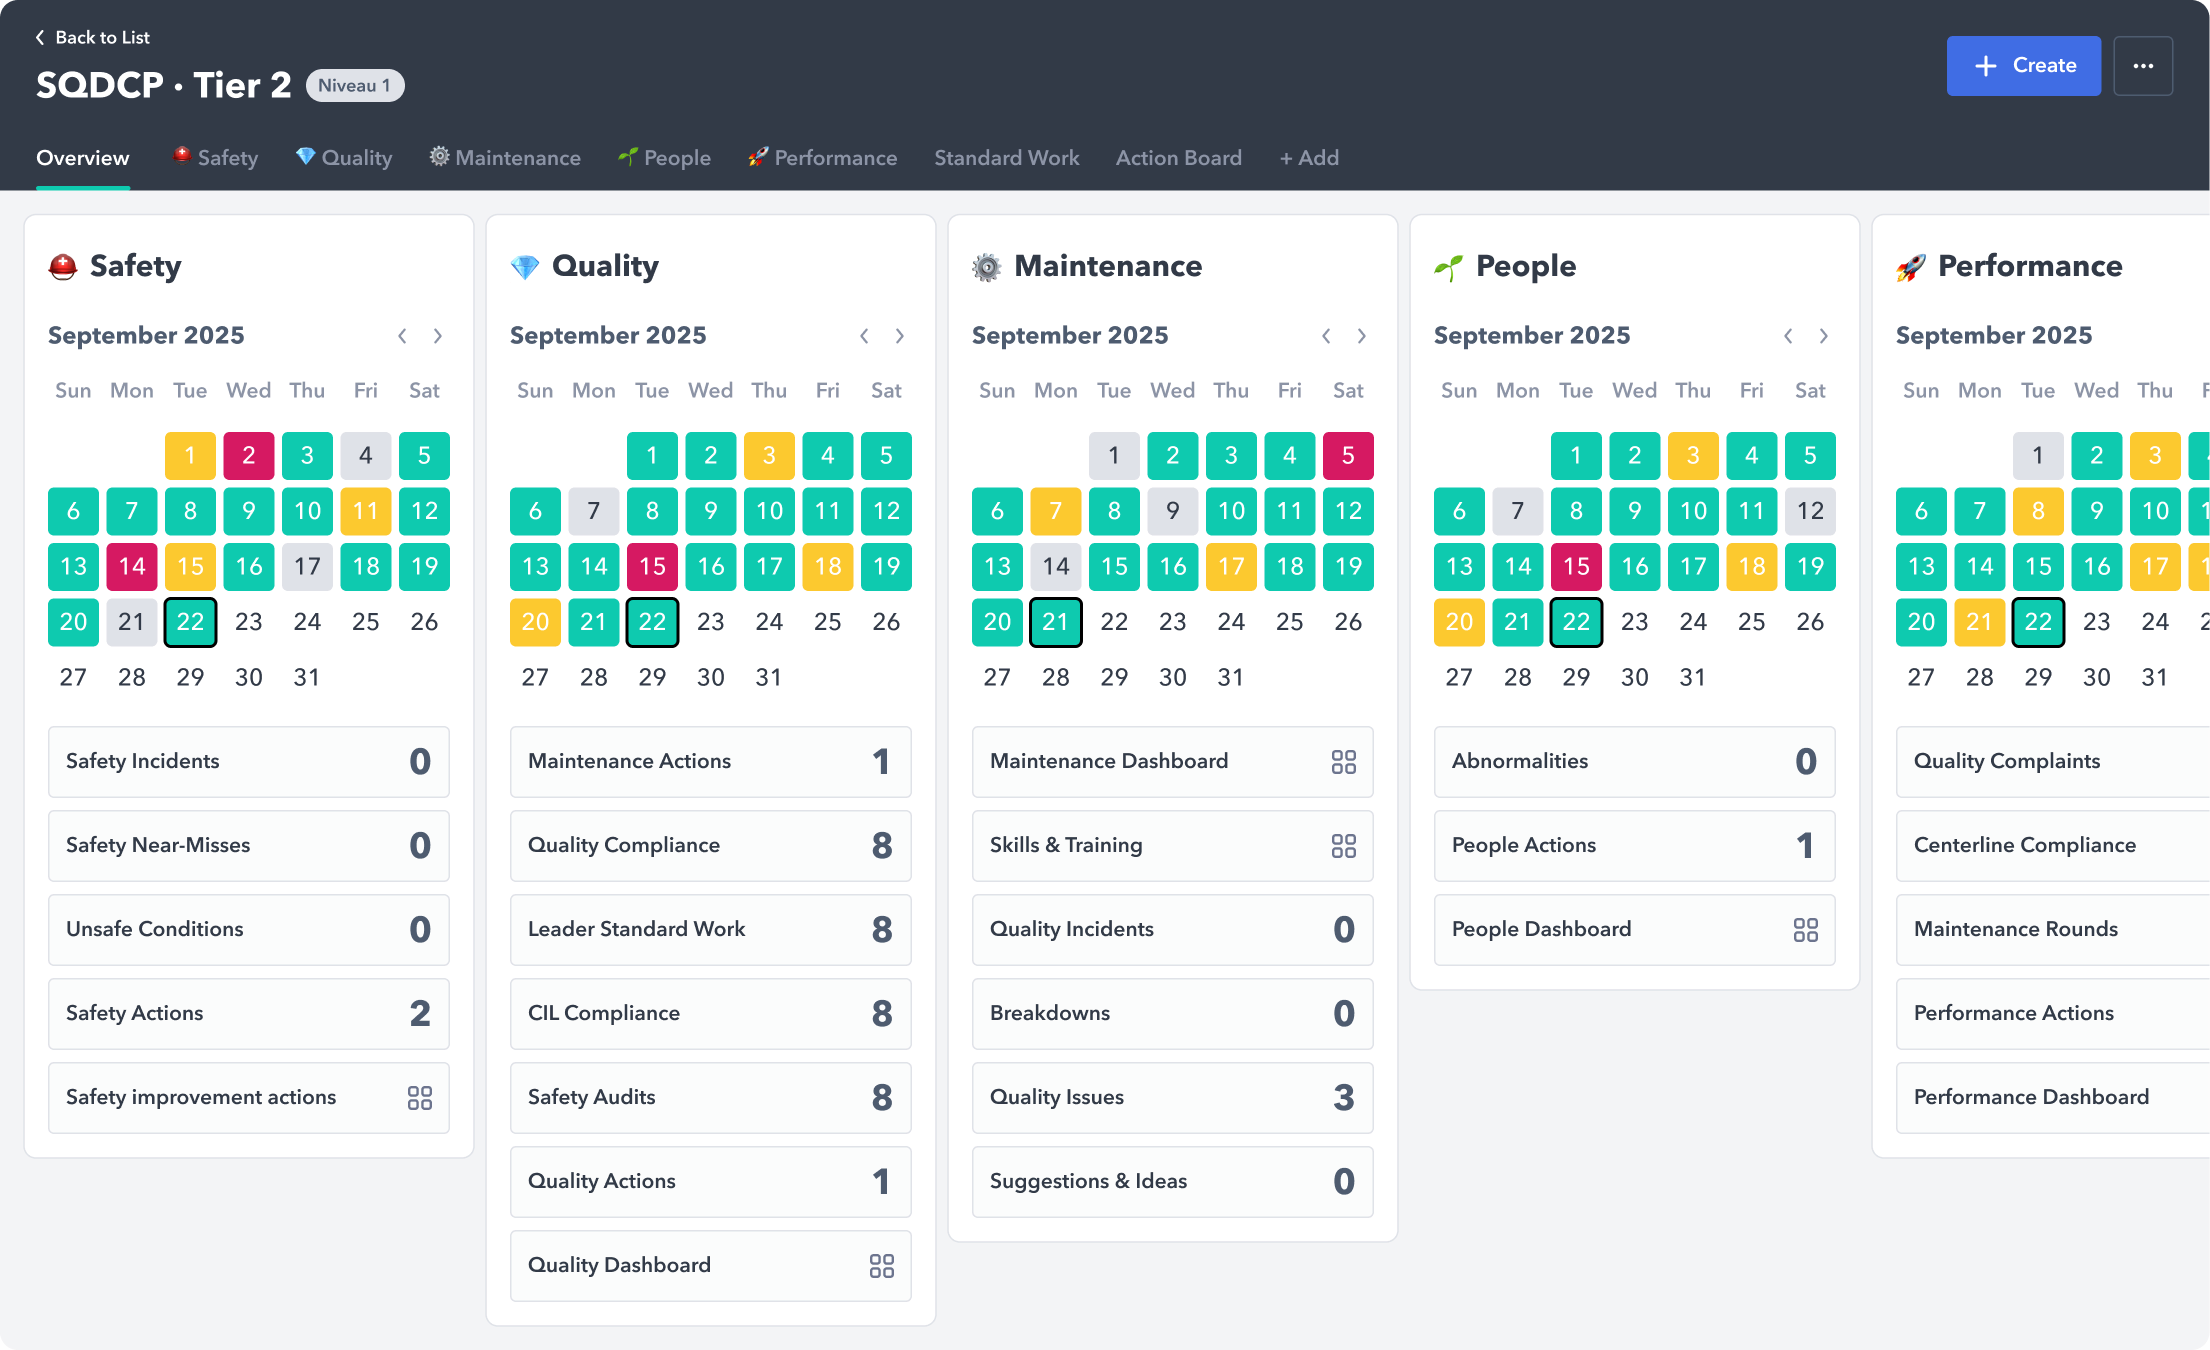Select red day 2 in Safety calendar
The height and width of the screenshot is (1350, 2210).
[249, 456]
